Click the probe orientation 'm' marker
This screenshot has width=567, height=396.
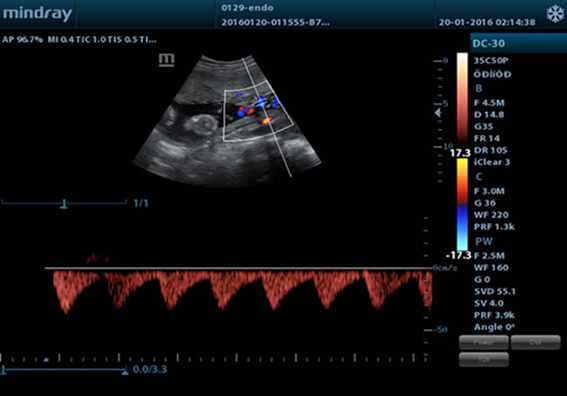(x=167, y=60)
